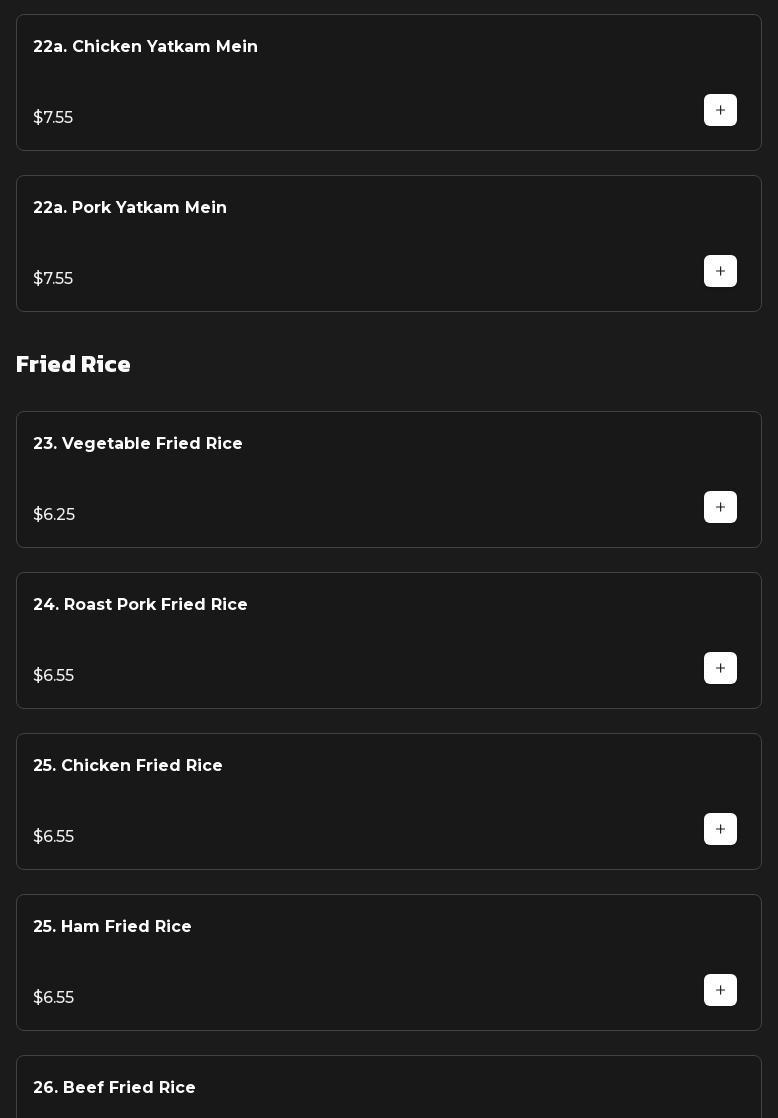Click the Fried Rice section heading
The width and height of the screenshot is (778, 1118).
[73, 365]
